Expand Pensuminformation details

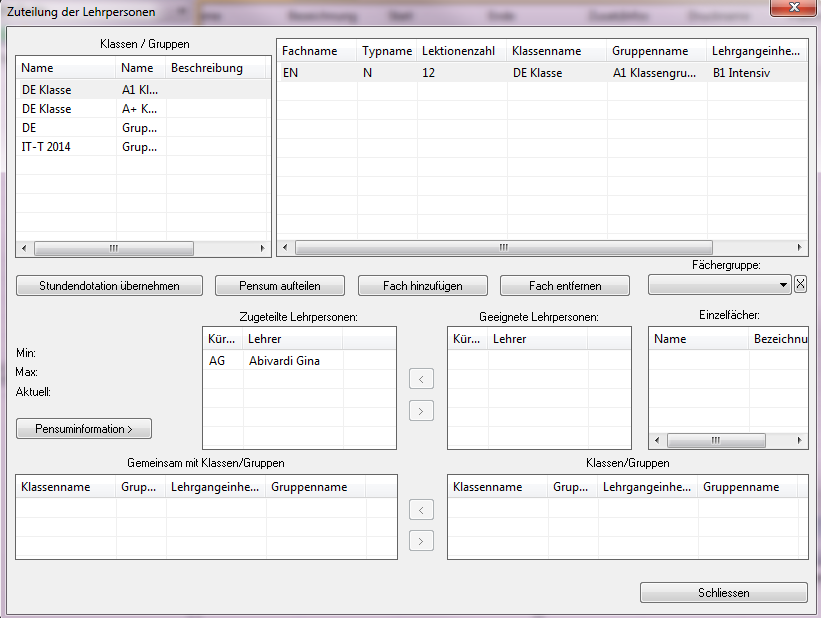click(x=84, y=429)
